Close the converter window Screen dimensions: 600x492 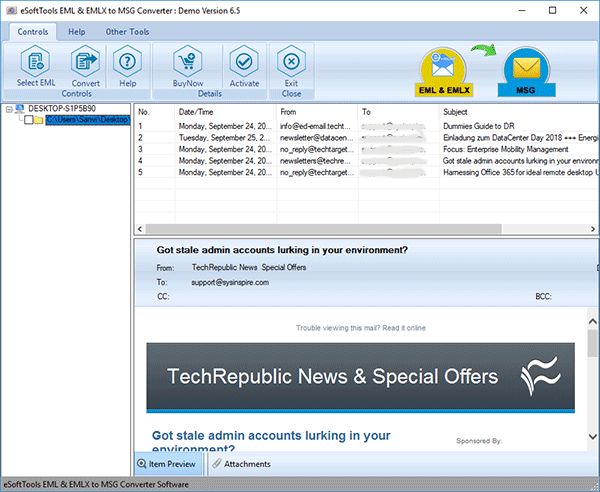pos(584,11)
